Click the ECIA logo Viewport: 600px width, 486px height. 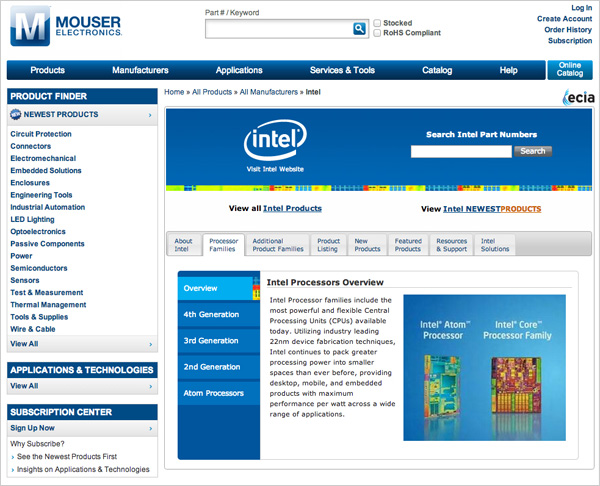579,98
